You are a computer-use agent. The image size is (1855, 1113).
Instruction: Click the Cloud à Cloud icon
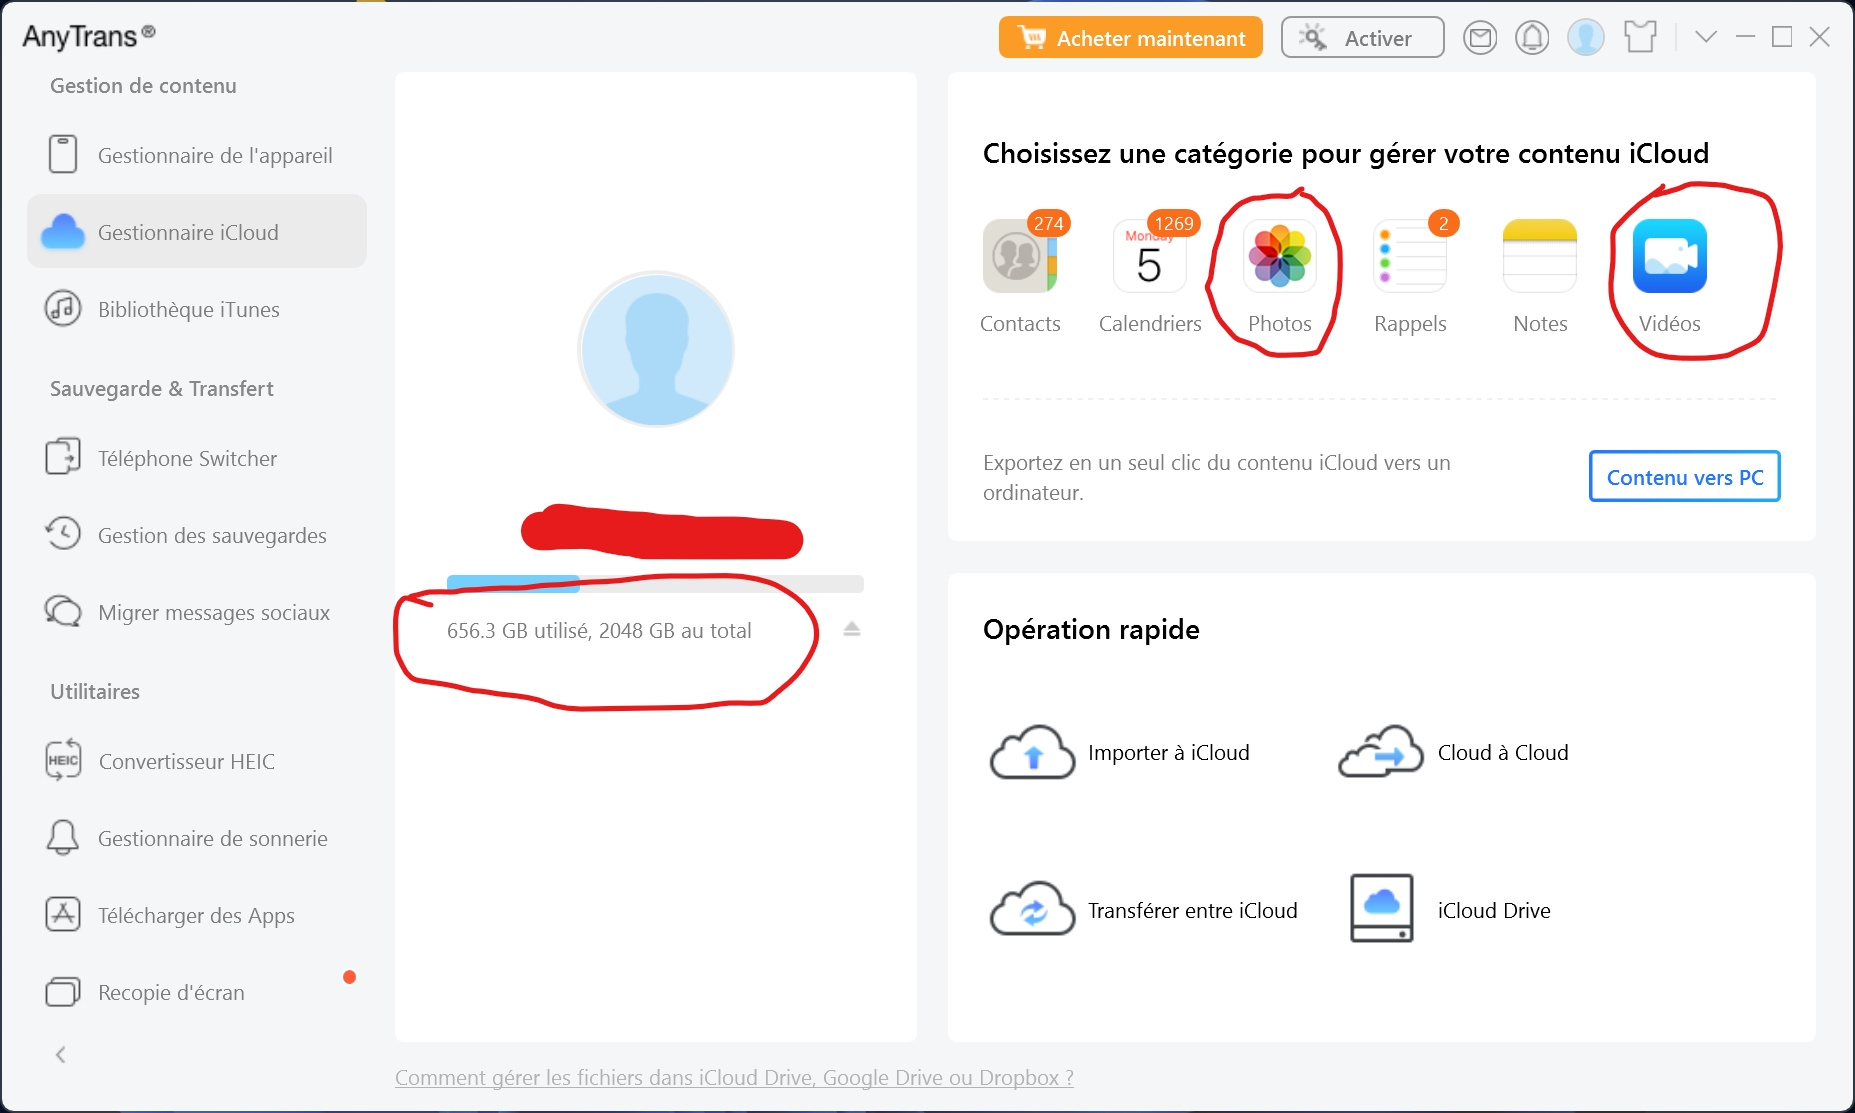point(1381,752)
